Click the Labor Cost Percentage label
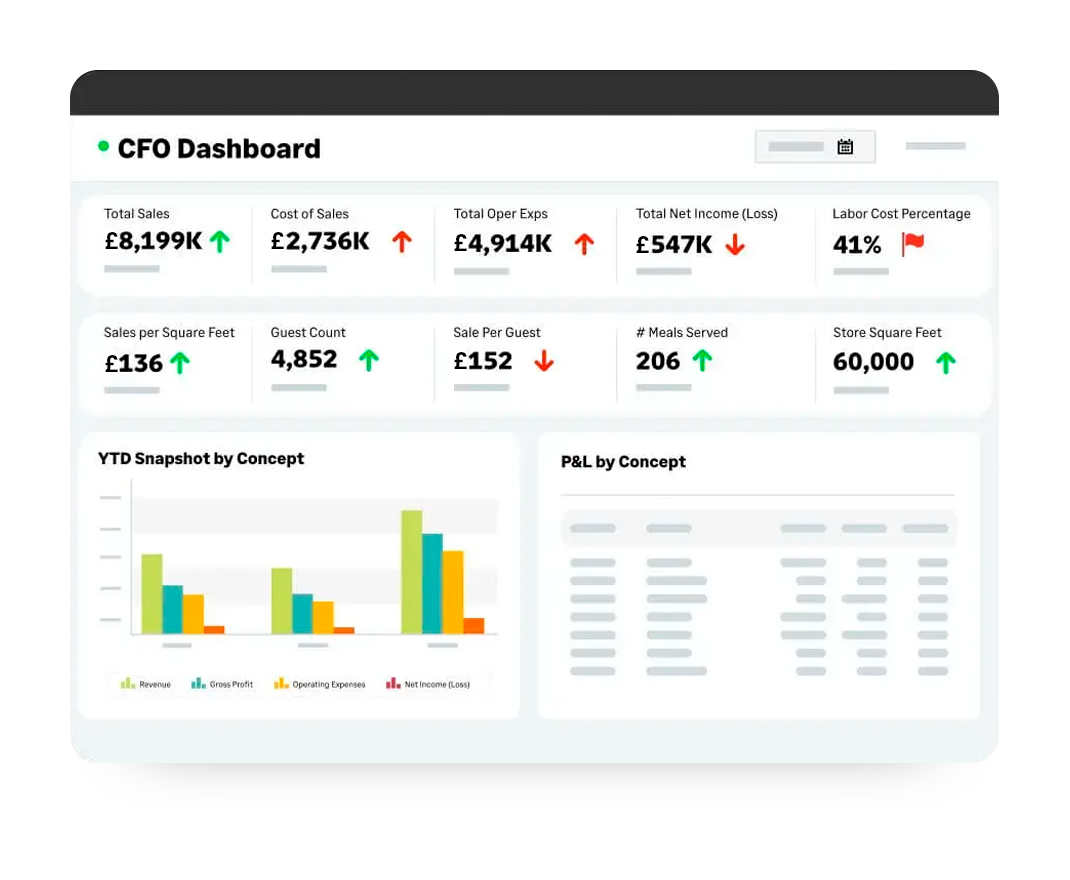This screenshot has width=1070, height=880. tap(901, 214)
